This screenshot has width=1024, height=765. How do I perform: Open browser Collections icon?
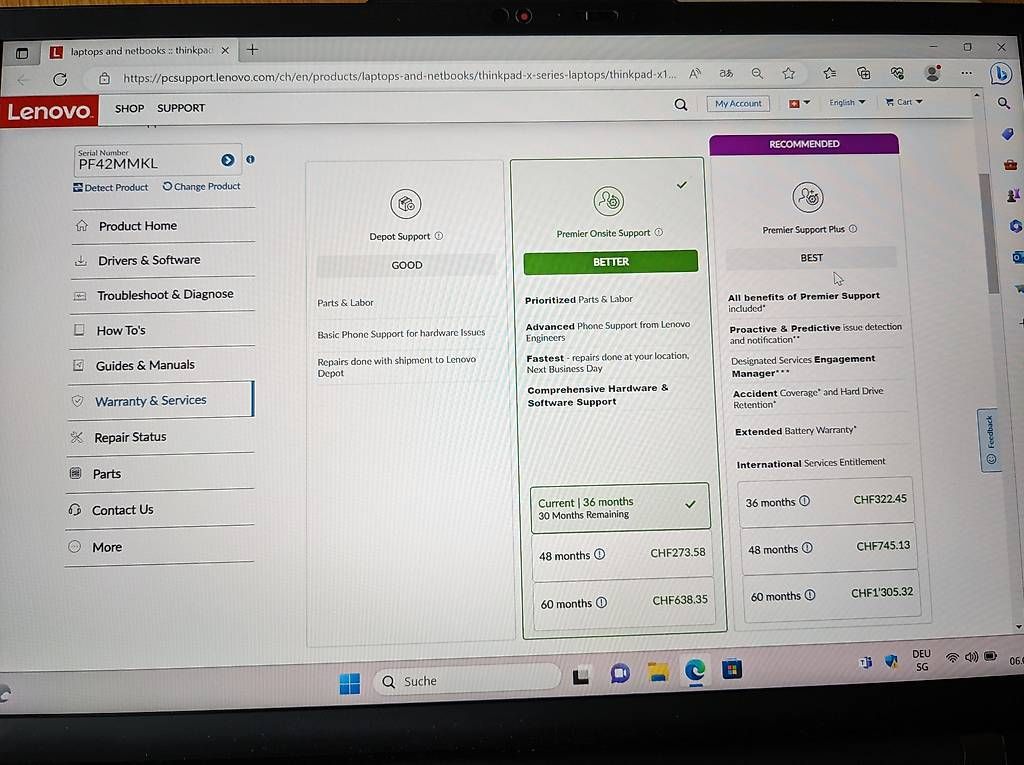[863, 73]
